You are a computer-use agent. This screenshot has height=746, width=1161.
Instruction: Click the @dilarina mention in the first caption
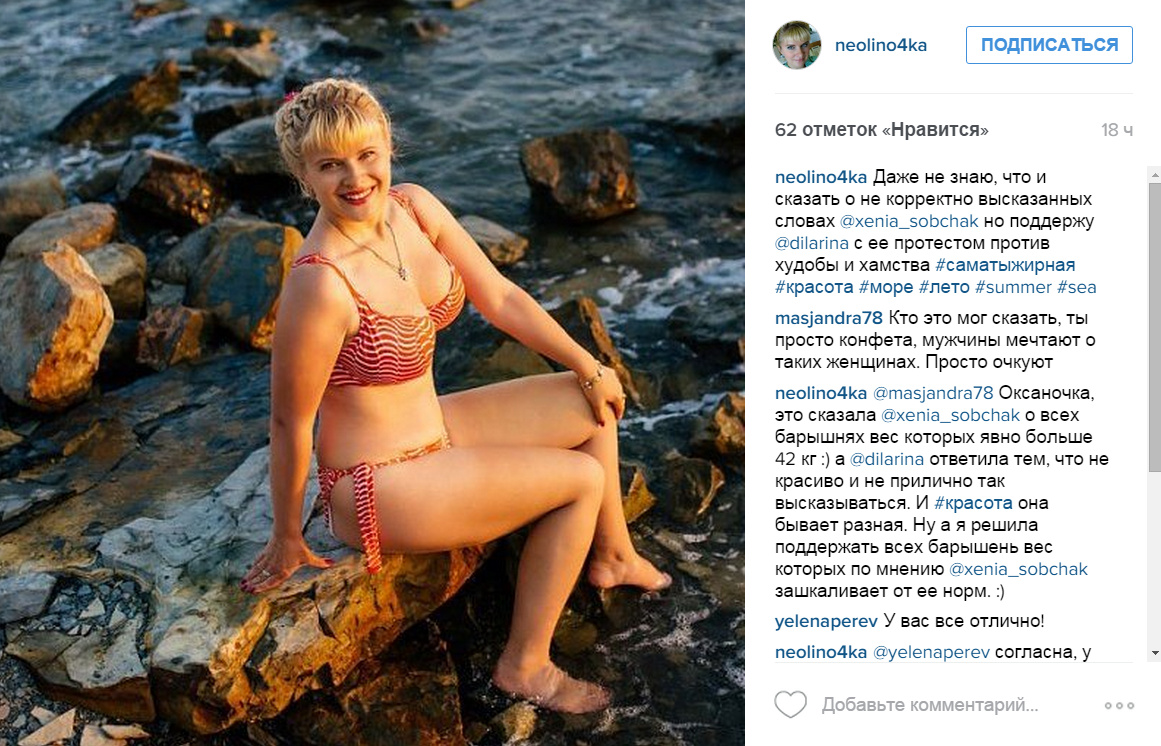coord(812,243)
